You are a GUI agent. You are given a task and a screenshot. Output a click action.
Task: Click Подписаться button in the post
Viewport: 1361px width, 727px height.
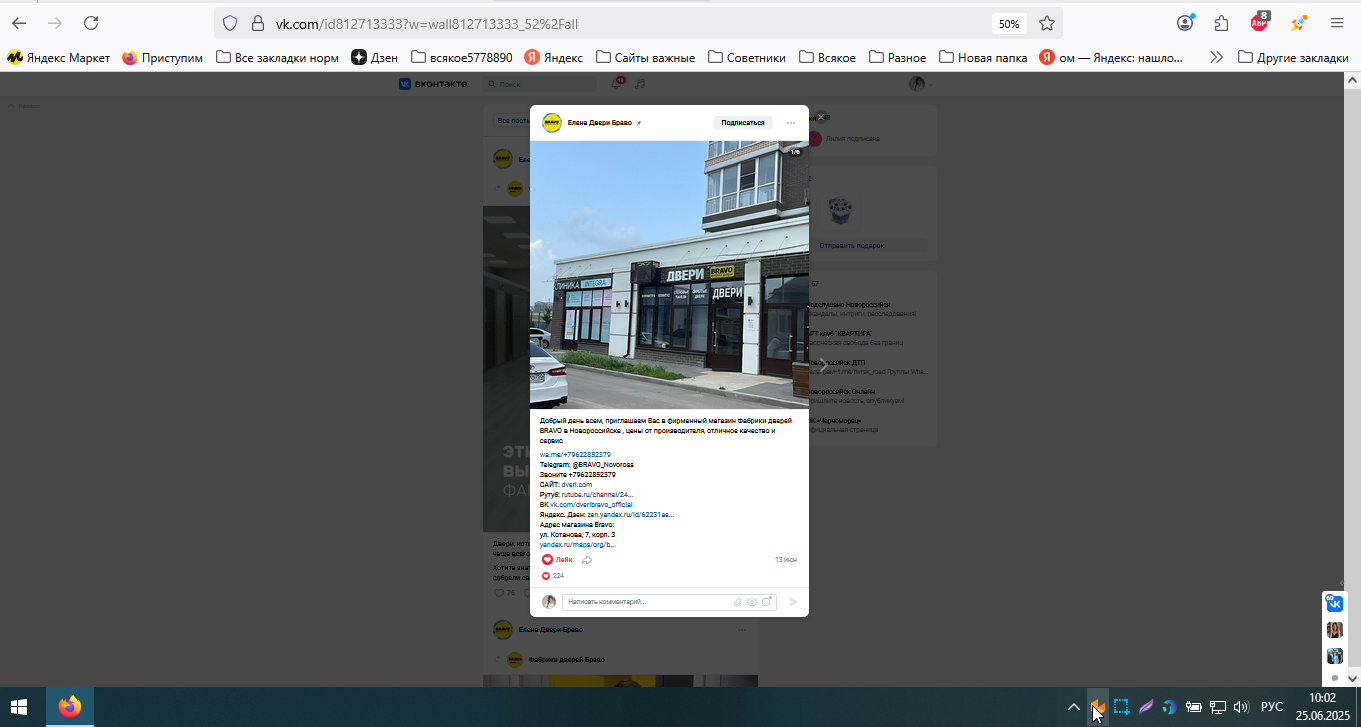click(x=743, y=123)
